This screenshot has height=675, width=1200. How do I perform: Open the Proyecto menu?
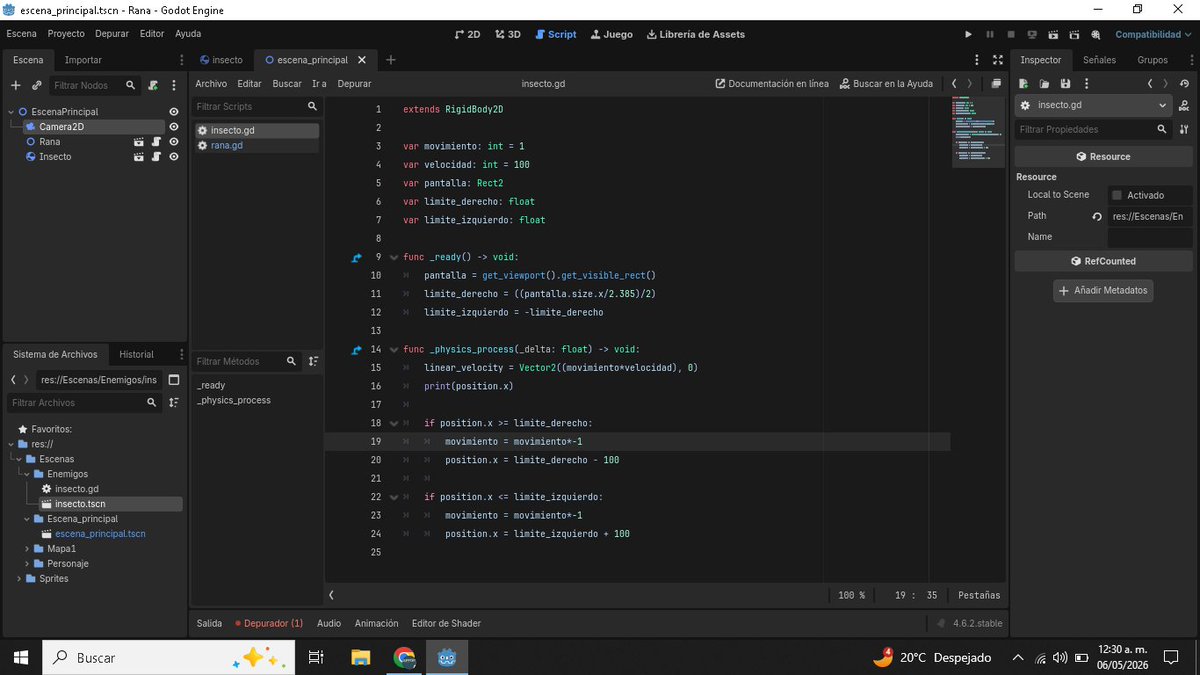pyautogui.click(x=66, y=34)
